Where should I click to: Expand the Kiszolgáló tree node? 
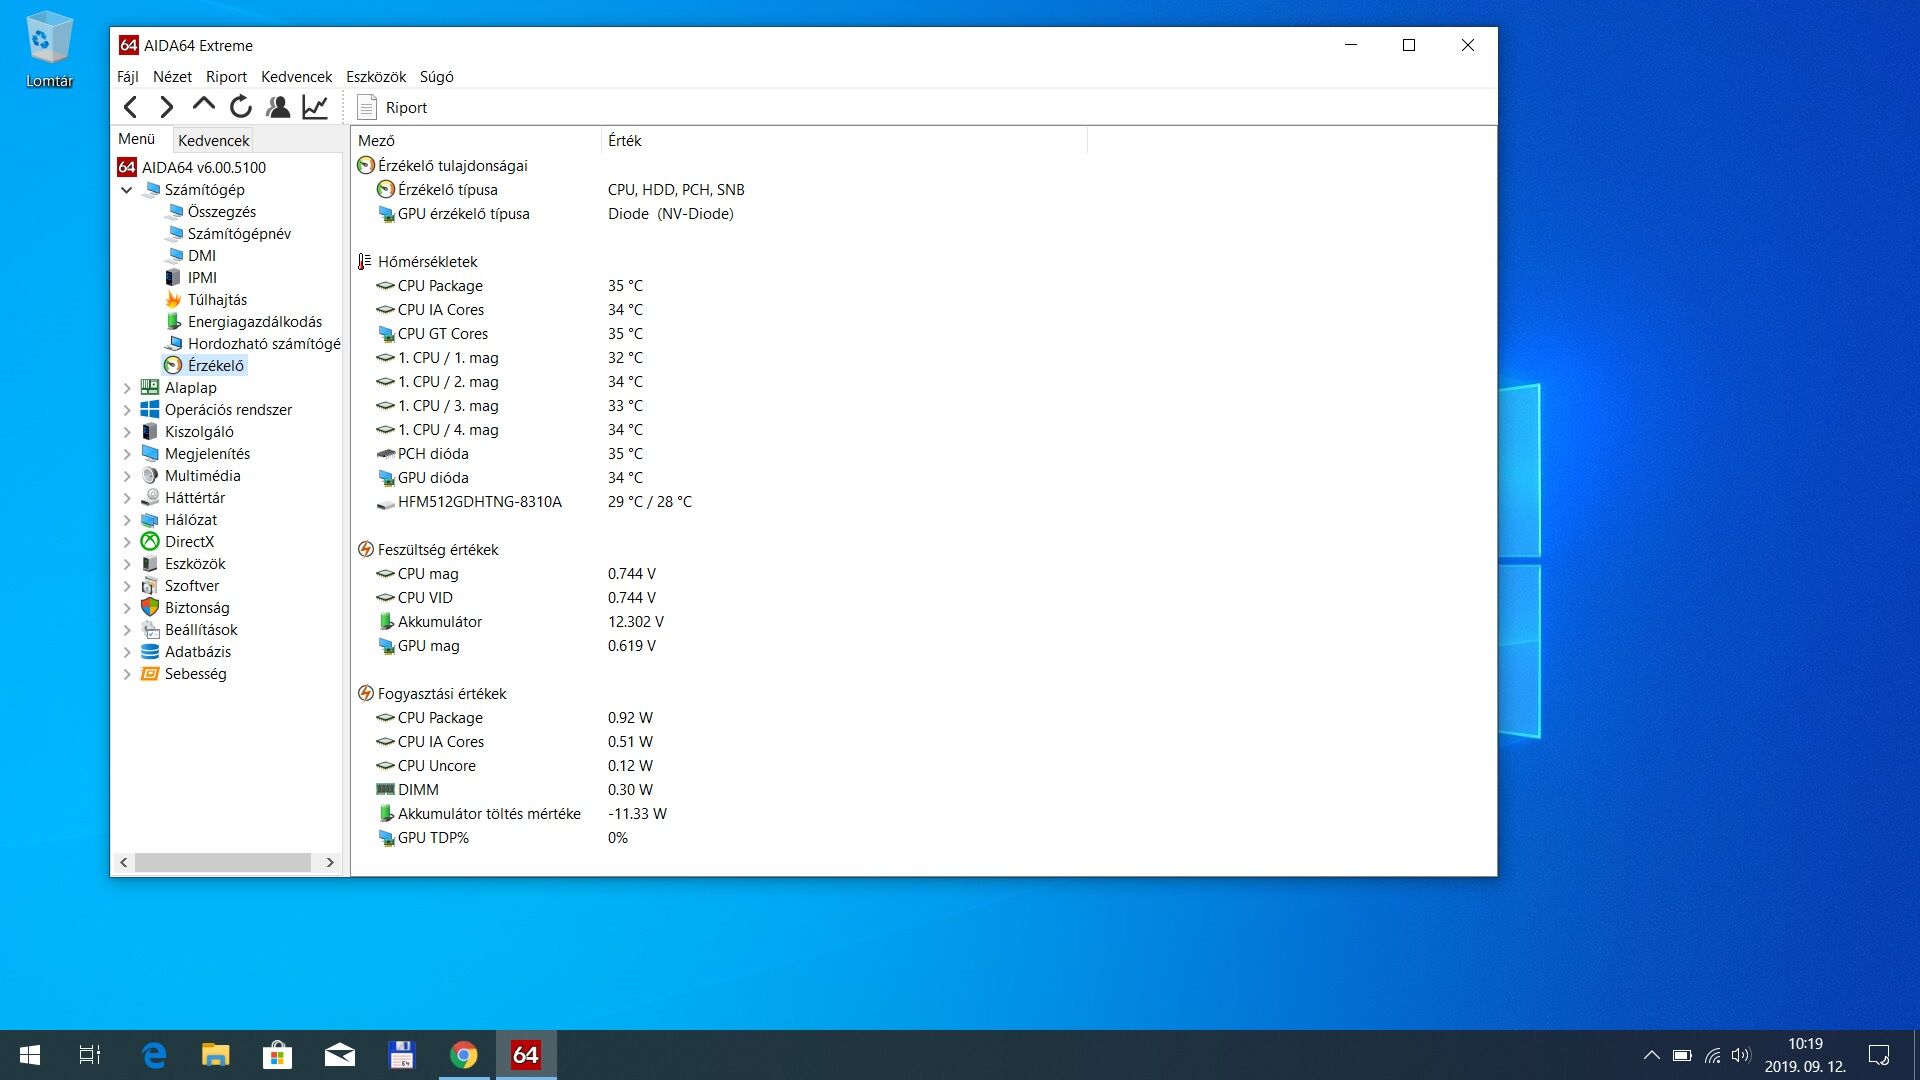click(127, 432)
